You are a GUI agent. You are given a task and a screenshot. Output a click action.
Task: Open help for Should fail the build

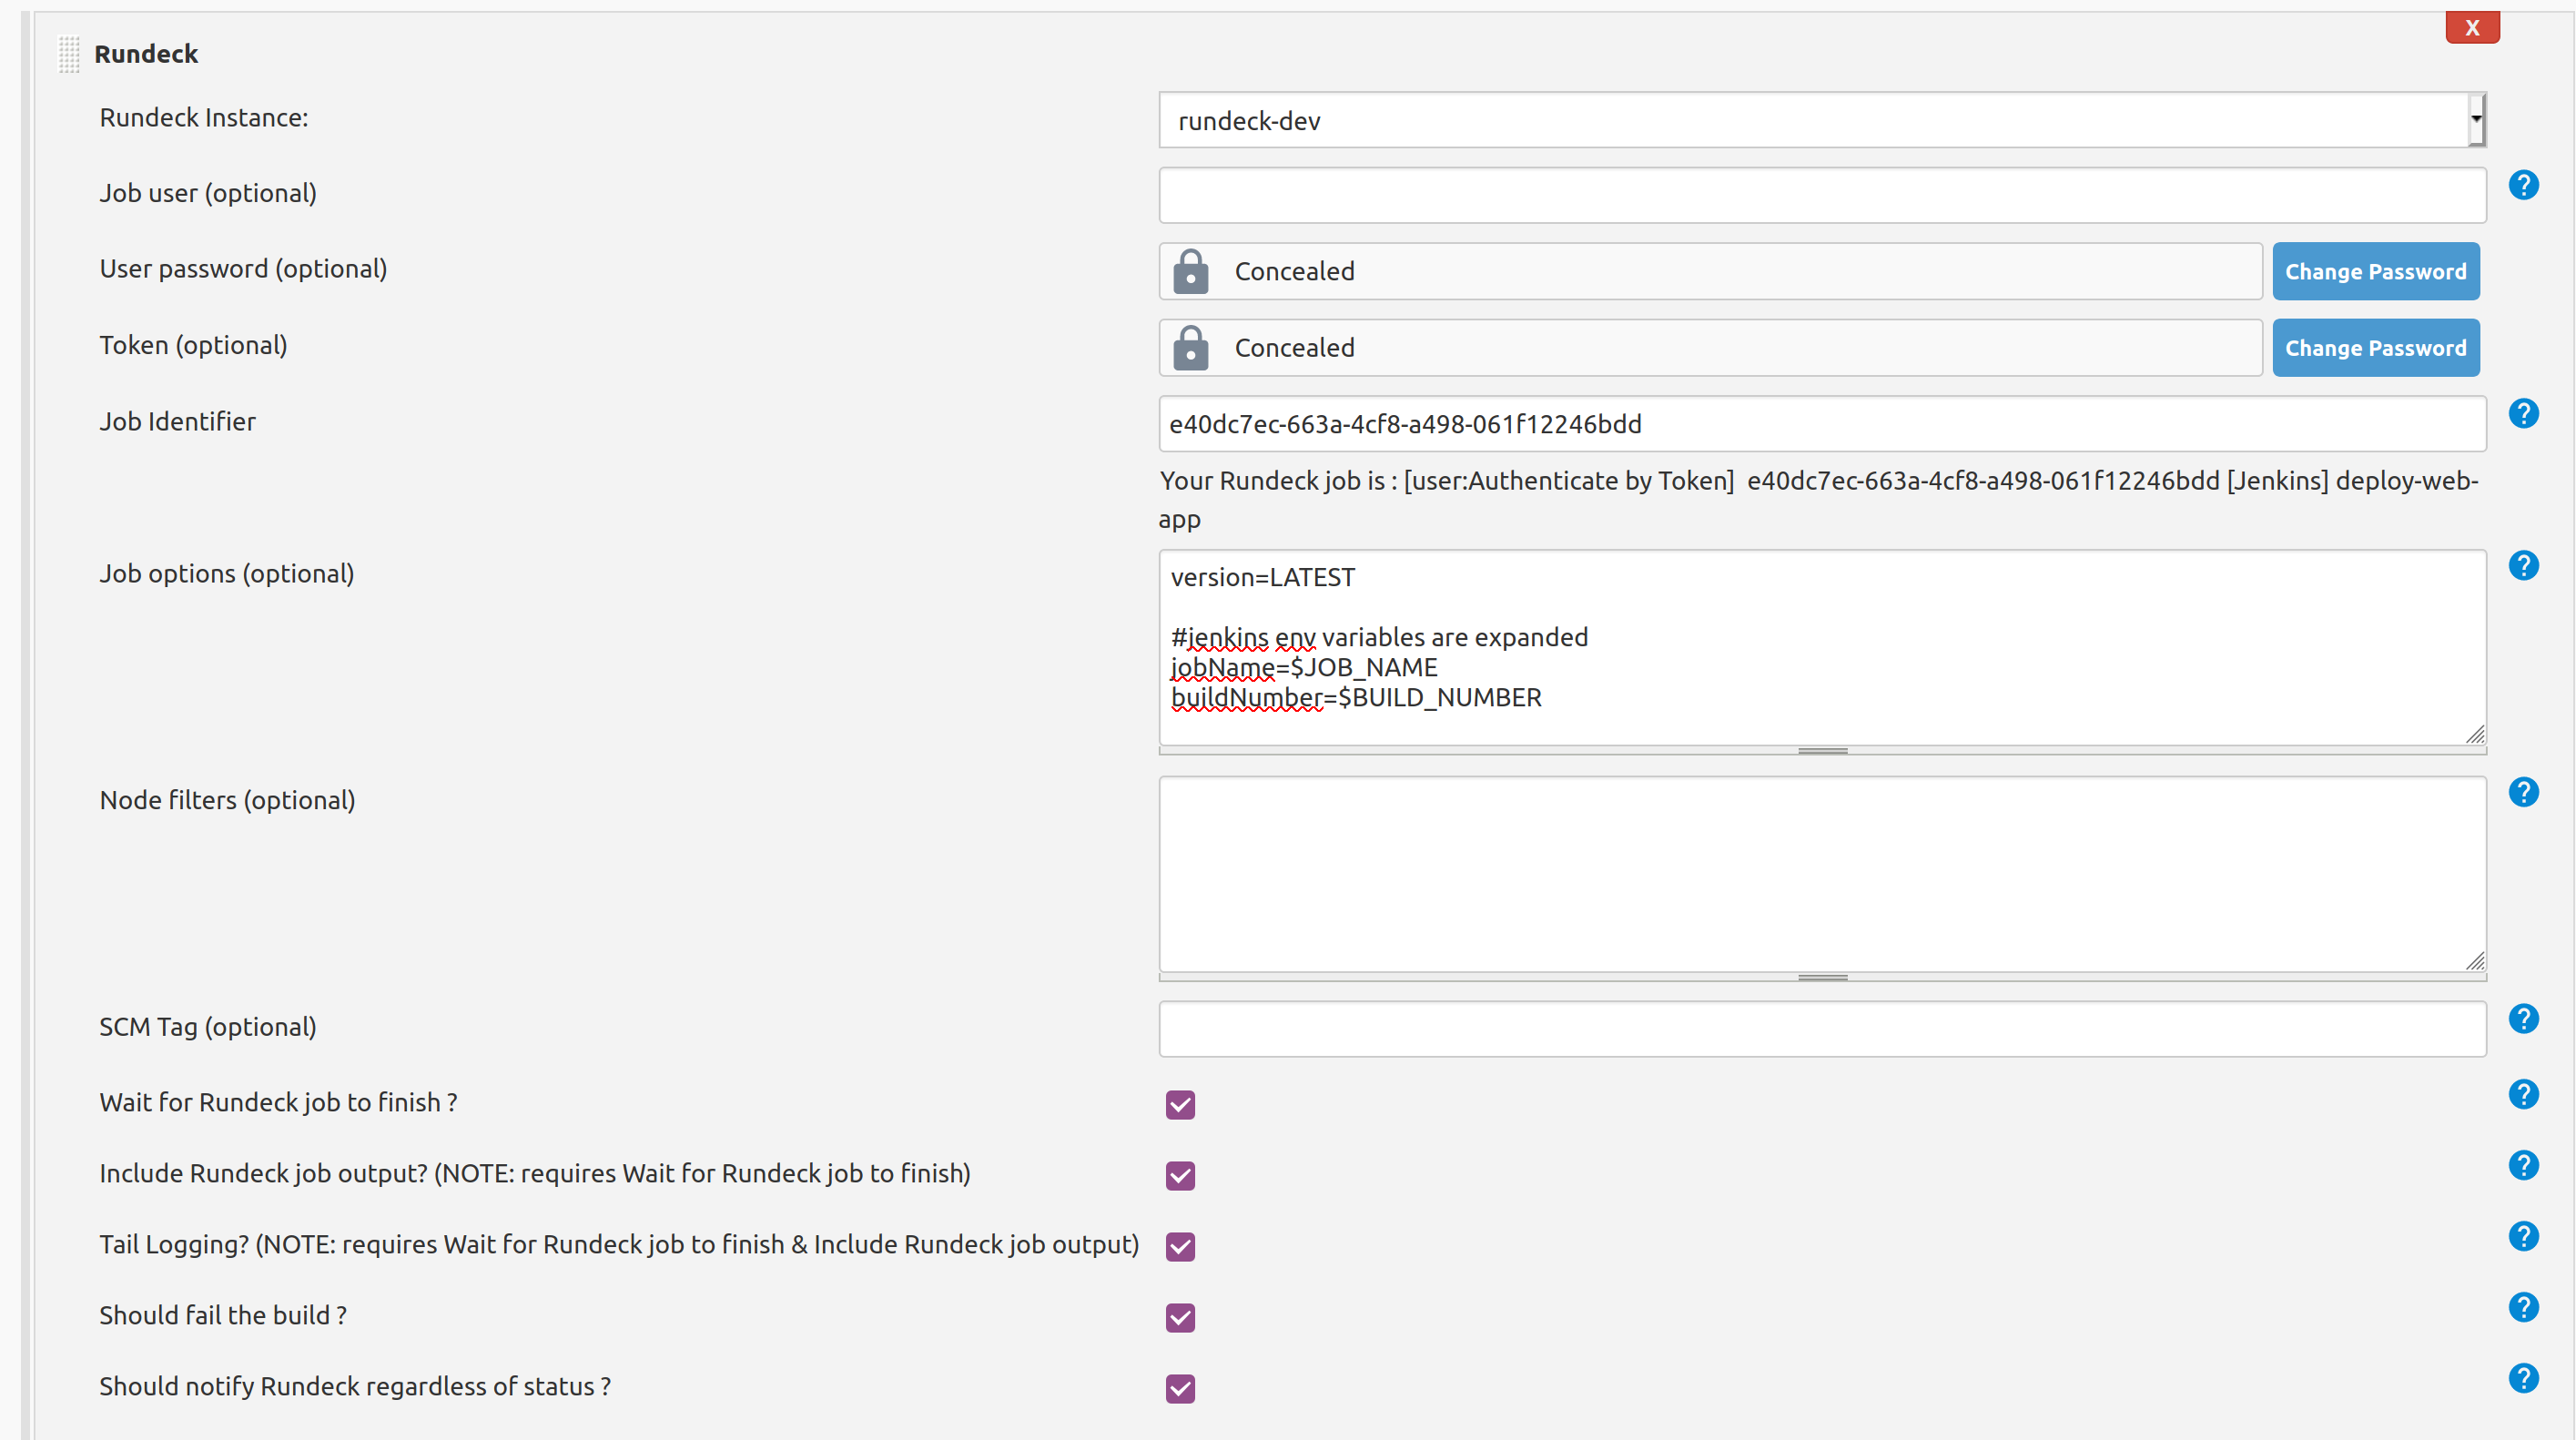[2522, 1307]
